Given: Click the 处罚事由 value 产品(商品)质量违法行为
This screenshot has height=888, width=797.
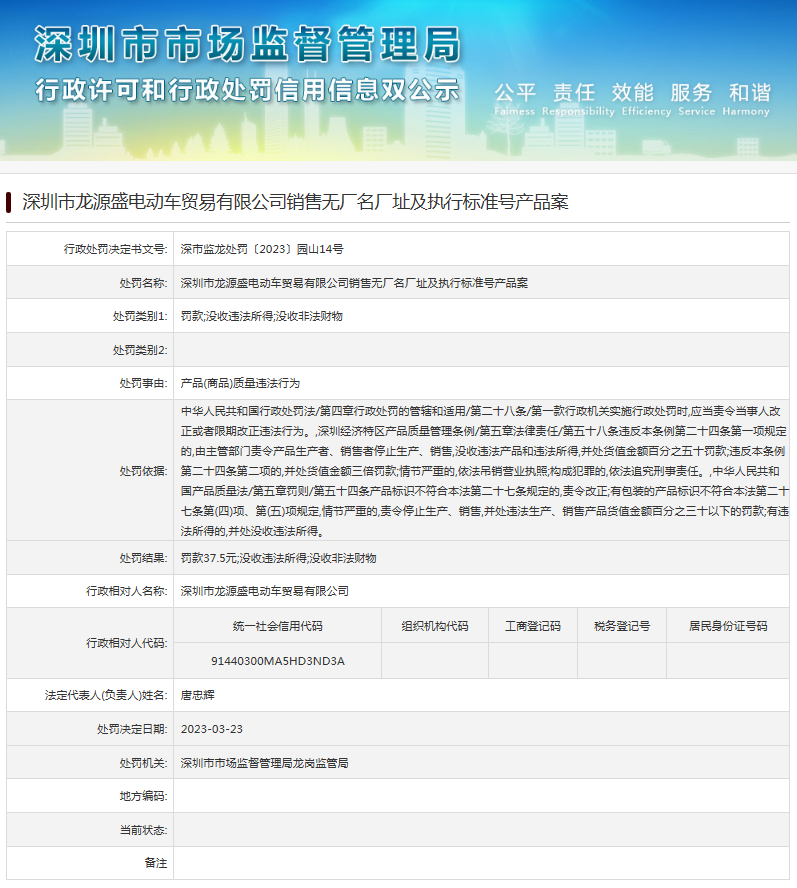Looking at the screenshot, I should tap(240, 383).
